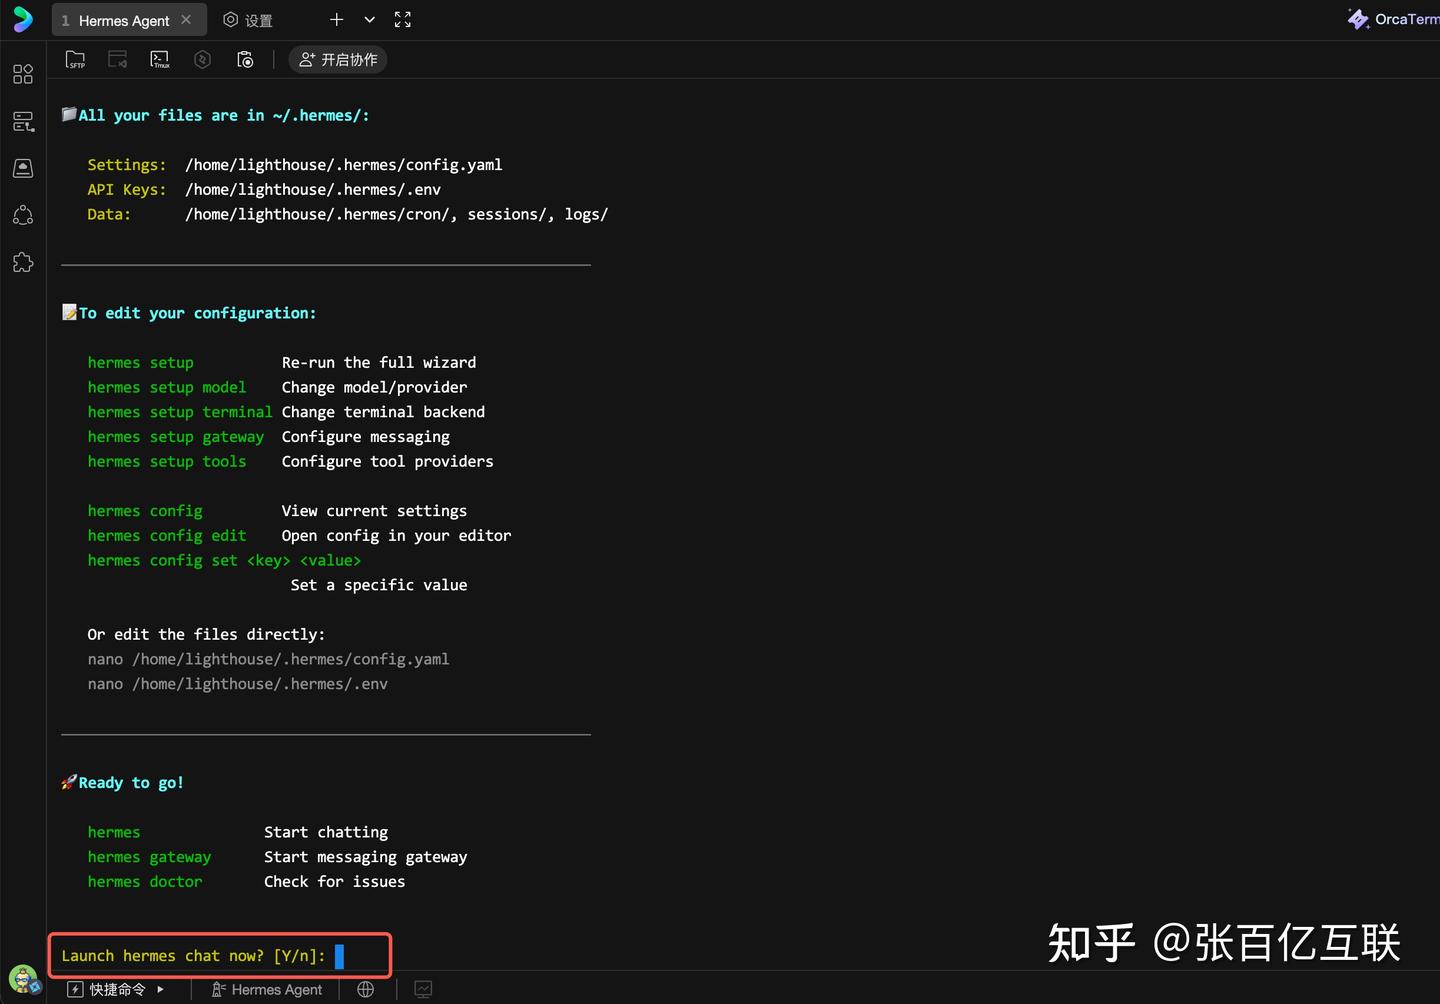The height and width of the screenshot is (1004, 1440).
Task: Close the Hermes Agent tab
Action: point(186,20)
